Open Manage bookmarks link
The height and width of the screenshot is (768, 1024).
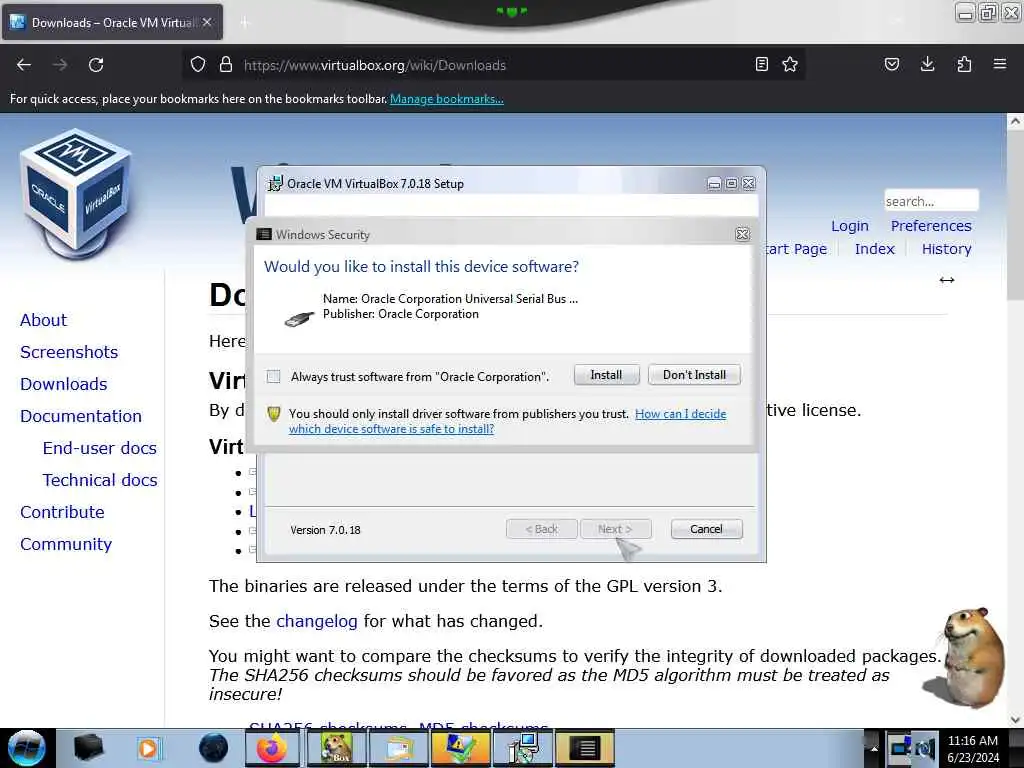coord(447,99)
